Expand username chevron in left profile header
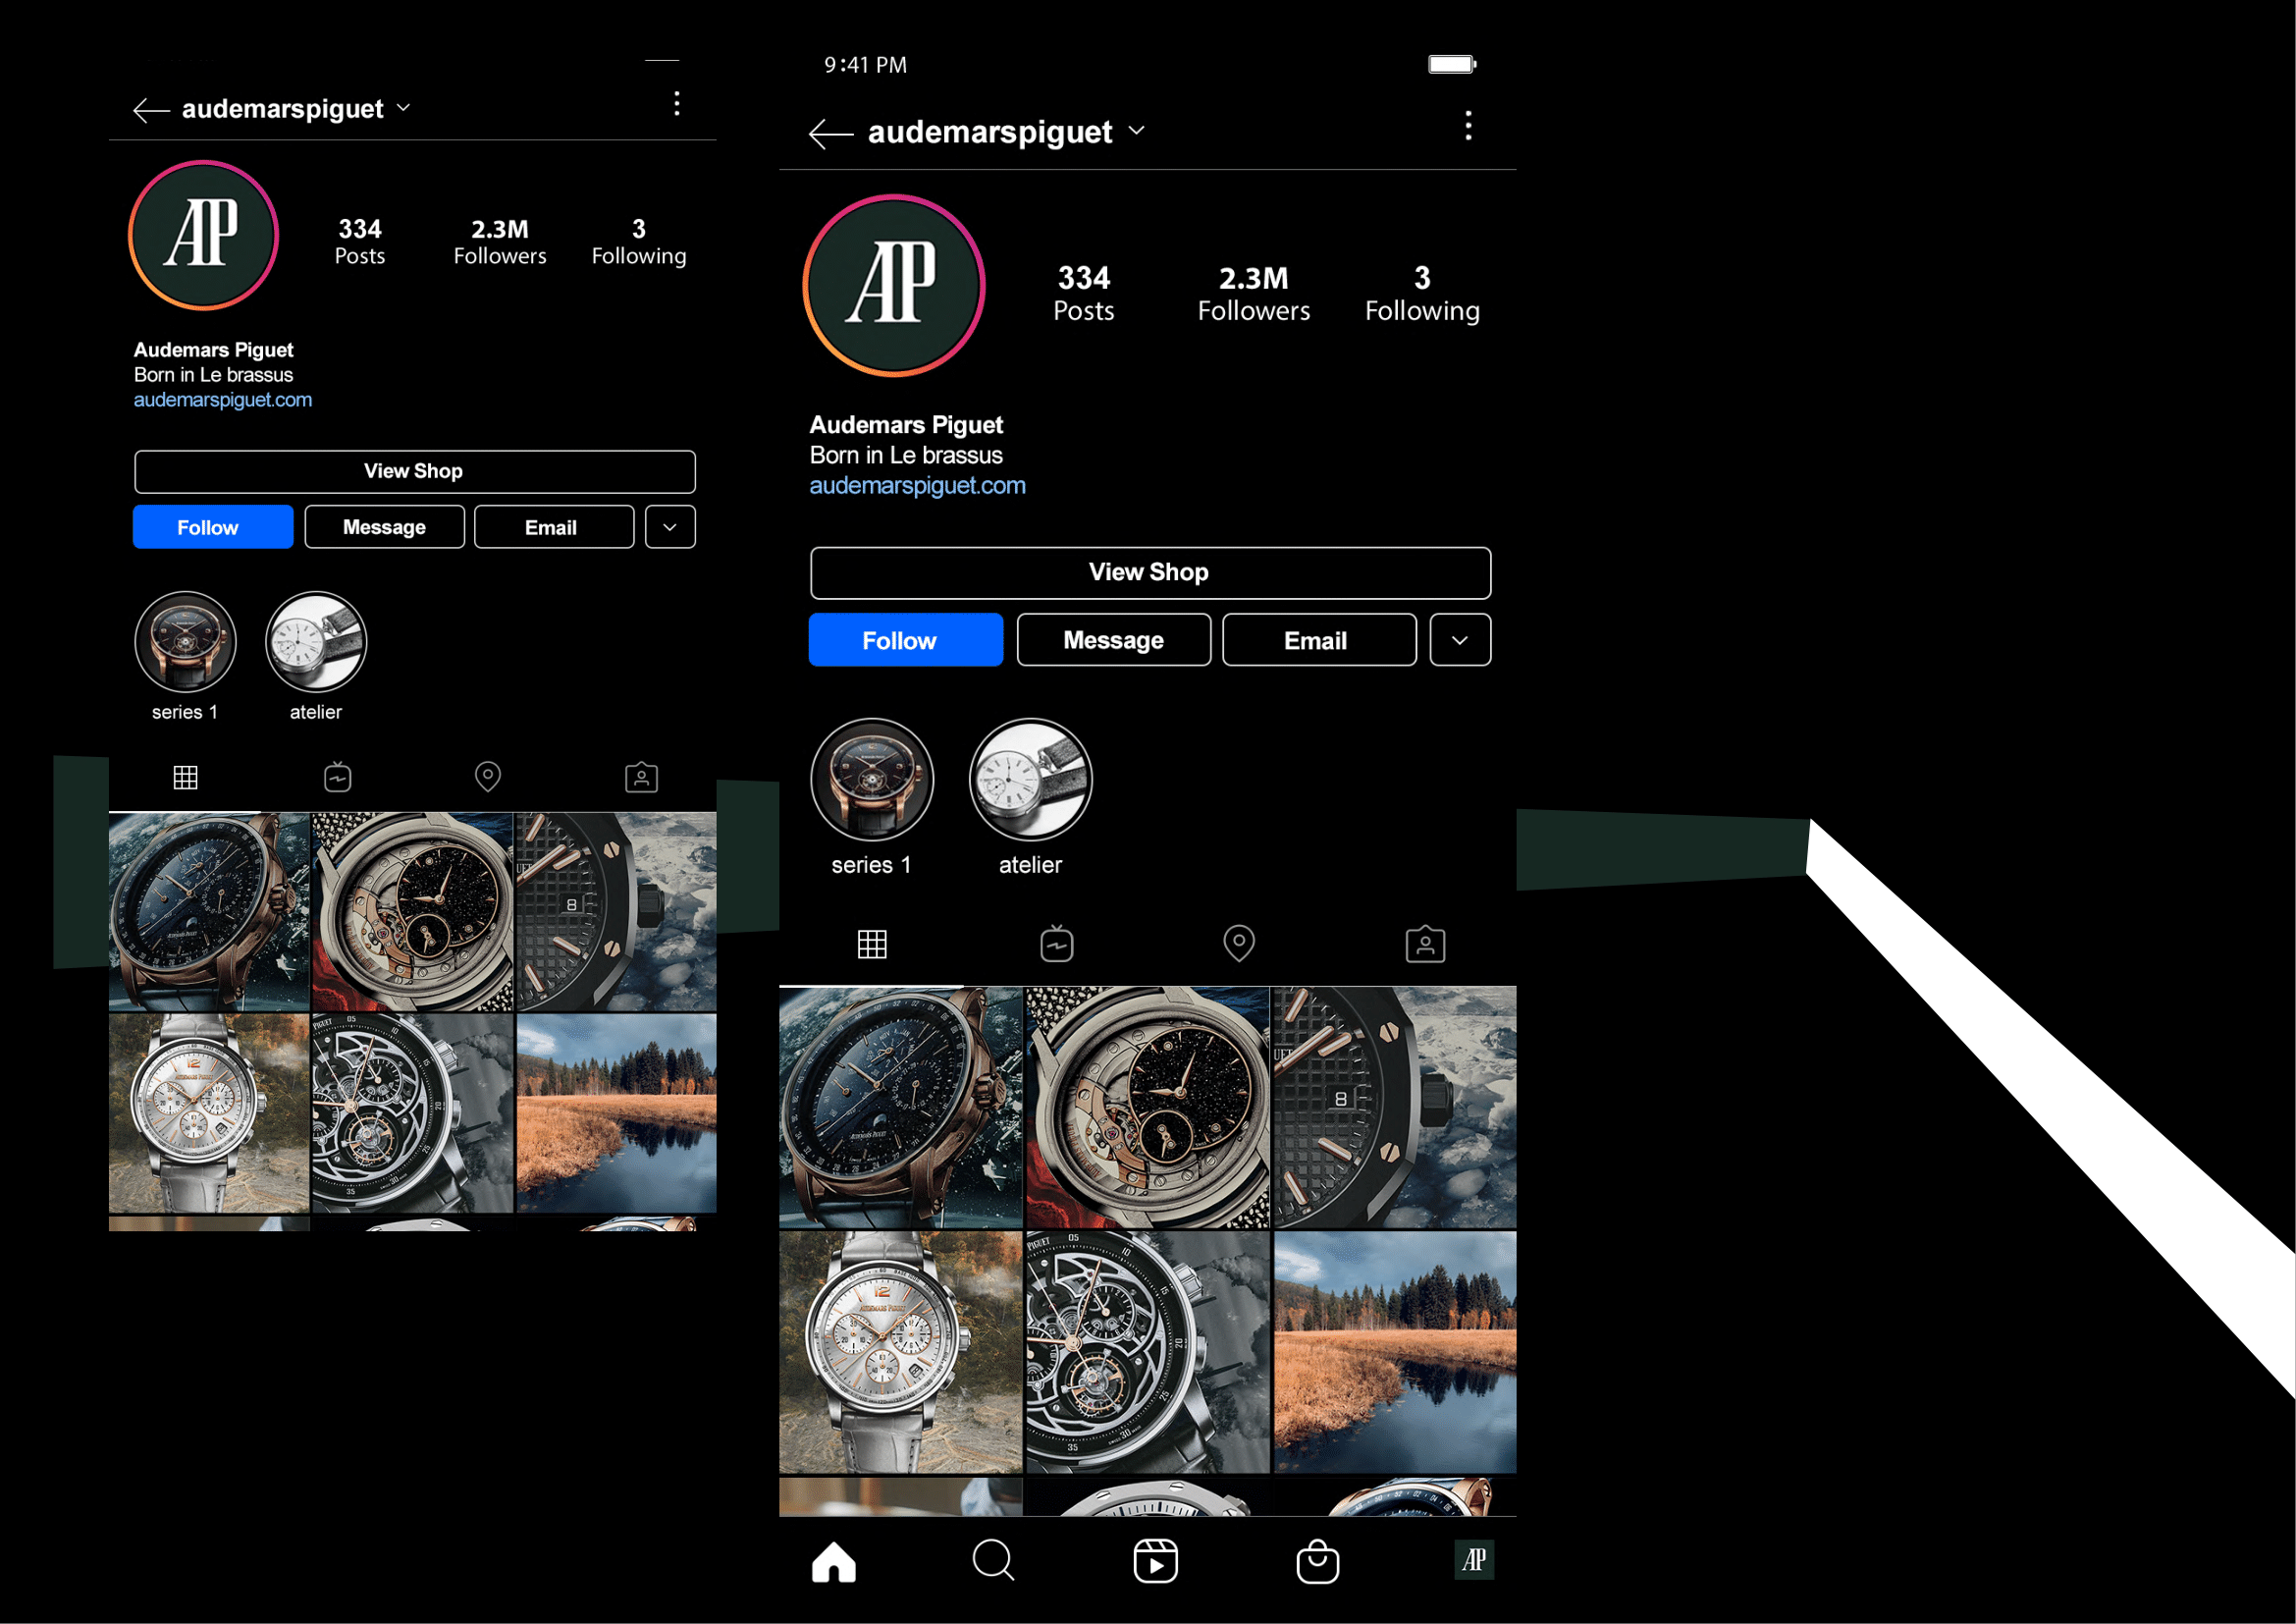This screenshot has height=1624, width=2296. 403,108
